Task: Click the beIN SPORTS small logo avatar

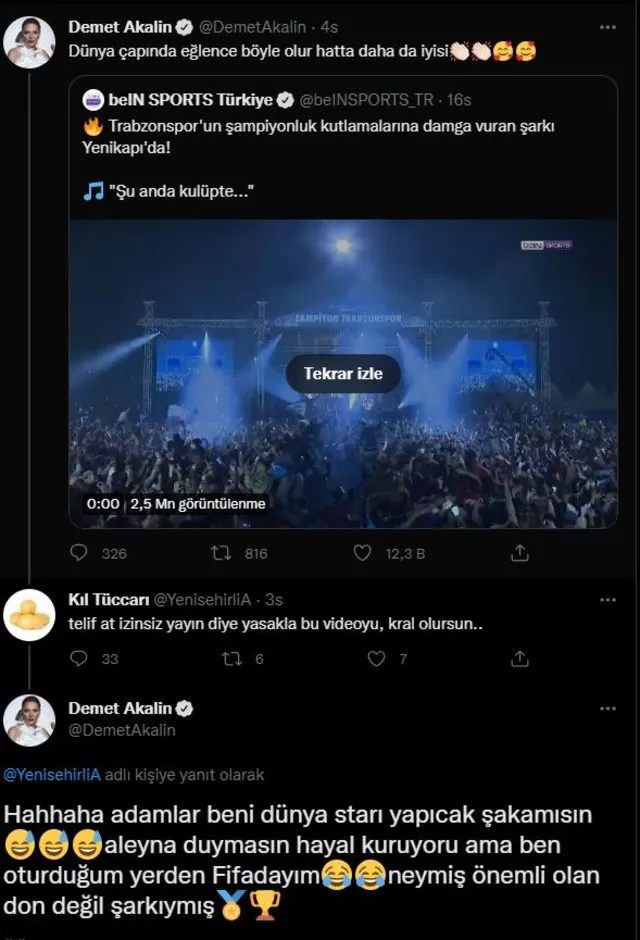Action: (93, 100)
